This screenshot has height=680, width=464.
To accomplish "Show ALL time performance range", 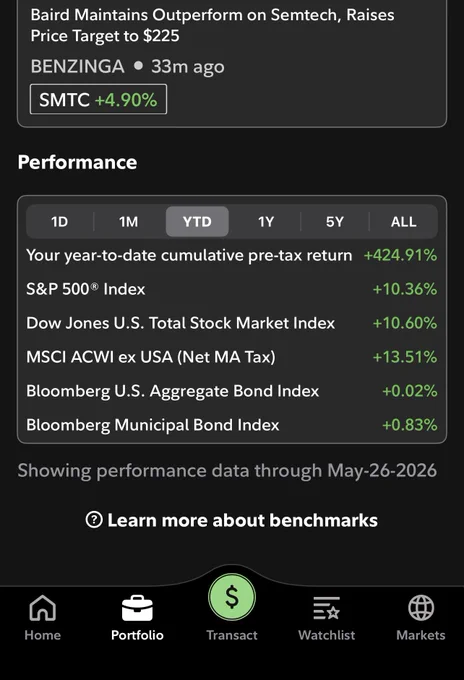I will pos(403,222).
